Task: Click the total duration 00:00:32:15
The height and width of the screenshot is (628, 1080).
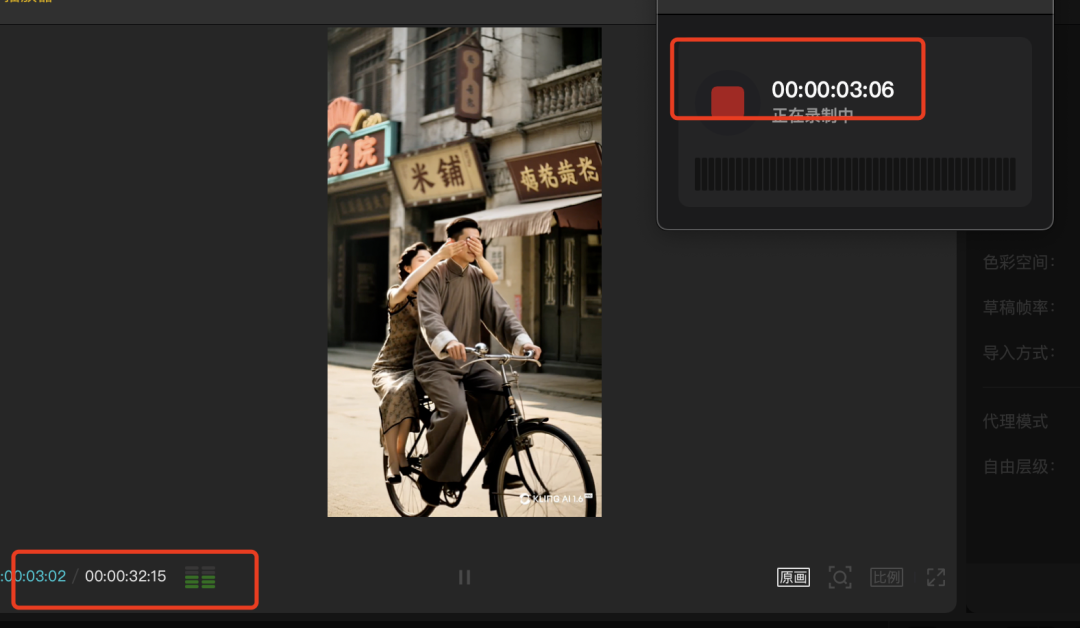Action: pos(125,576)
